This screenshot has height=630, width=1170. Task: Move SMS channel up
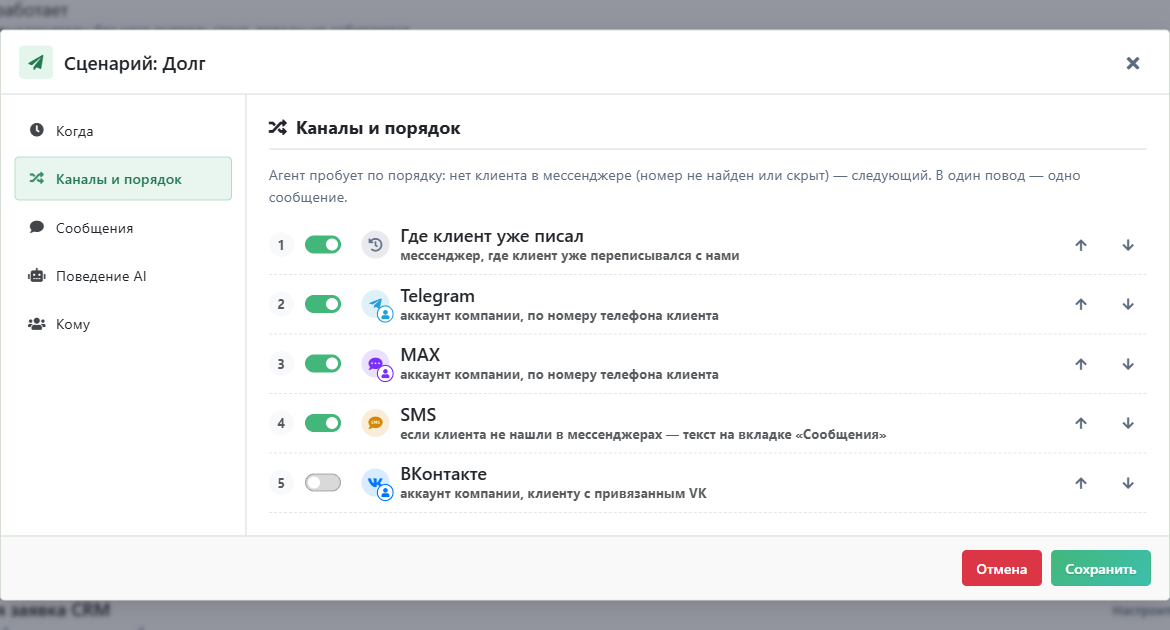pyautogui.click(x=1080, y=423)
